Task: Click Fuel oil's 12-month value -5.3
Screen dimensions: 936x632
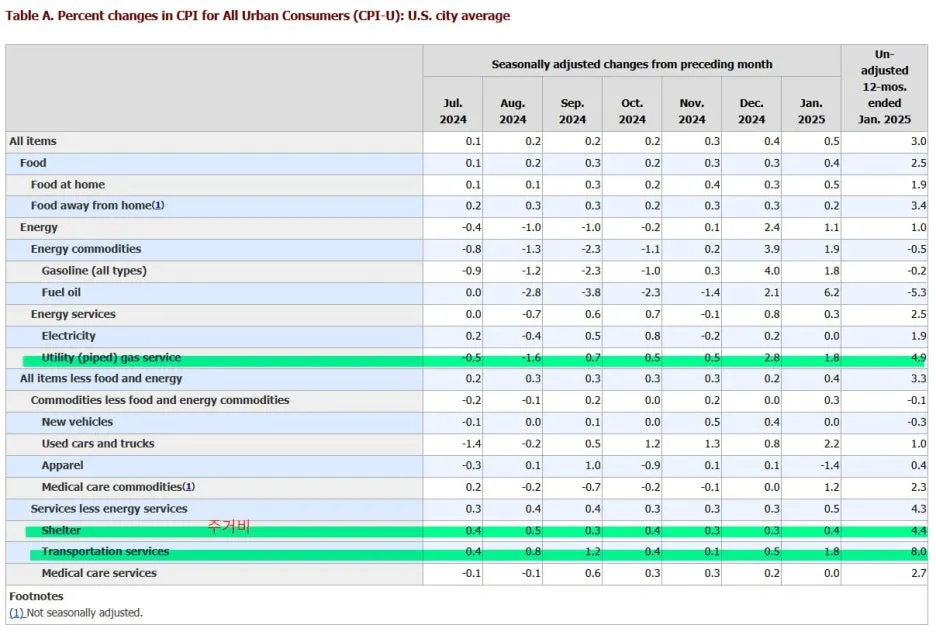Action: tap(916, 292)
